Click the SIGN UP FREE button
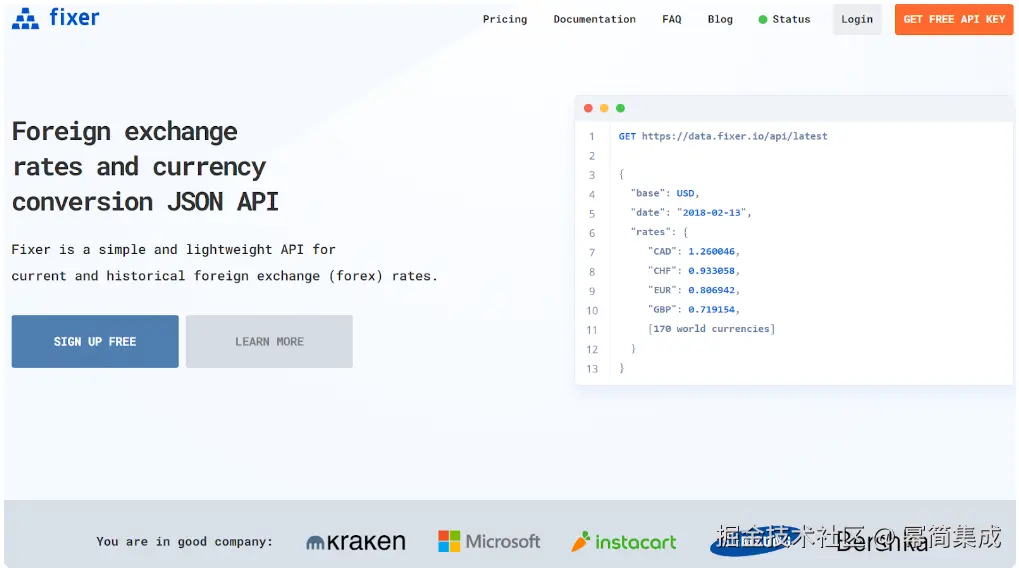This screenshot has height=568, width=1019. 95,341
